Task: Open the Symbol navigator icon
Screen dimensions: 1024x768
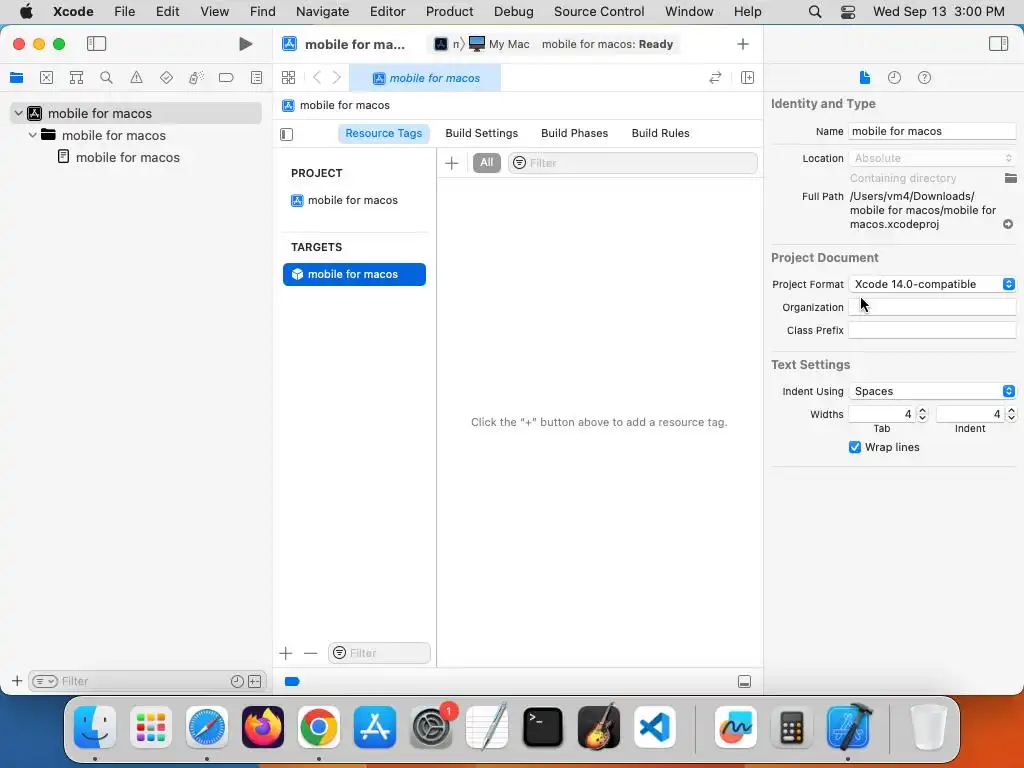Action: (x=76, y=78)
